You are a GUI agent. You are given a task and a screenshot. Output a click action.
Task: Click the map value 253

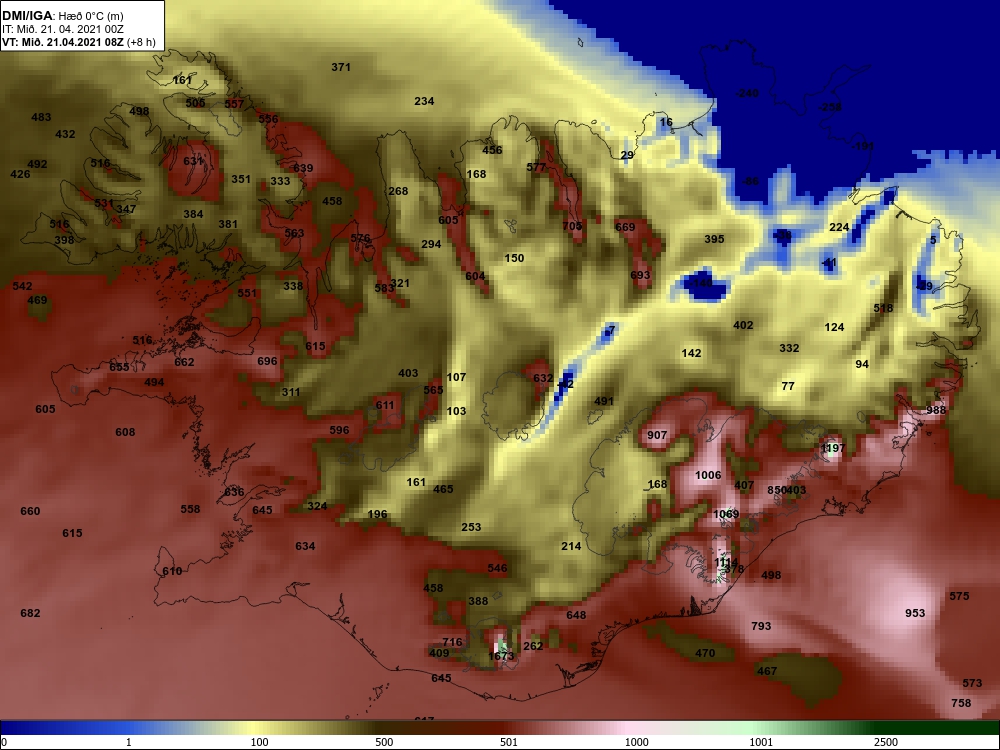471,527
